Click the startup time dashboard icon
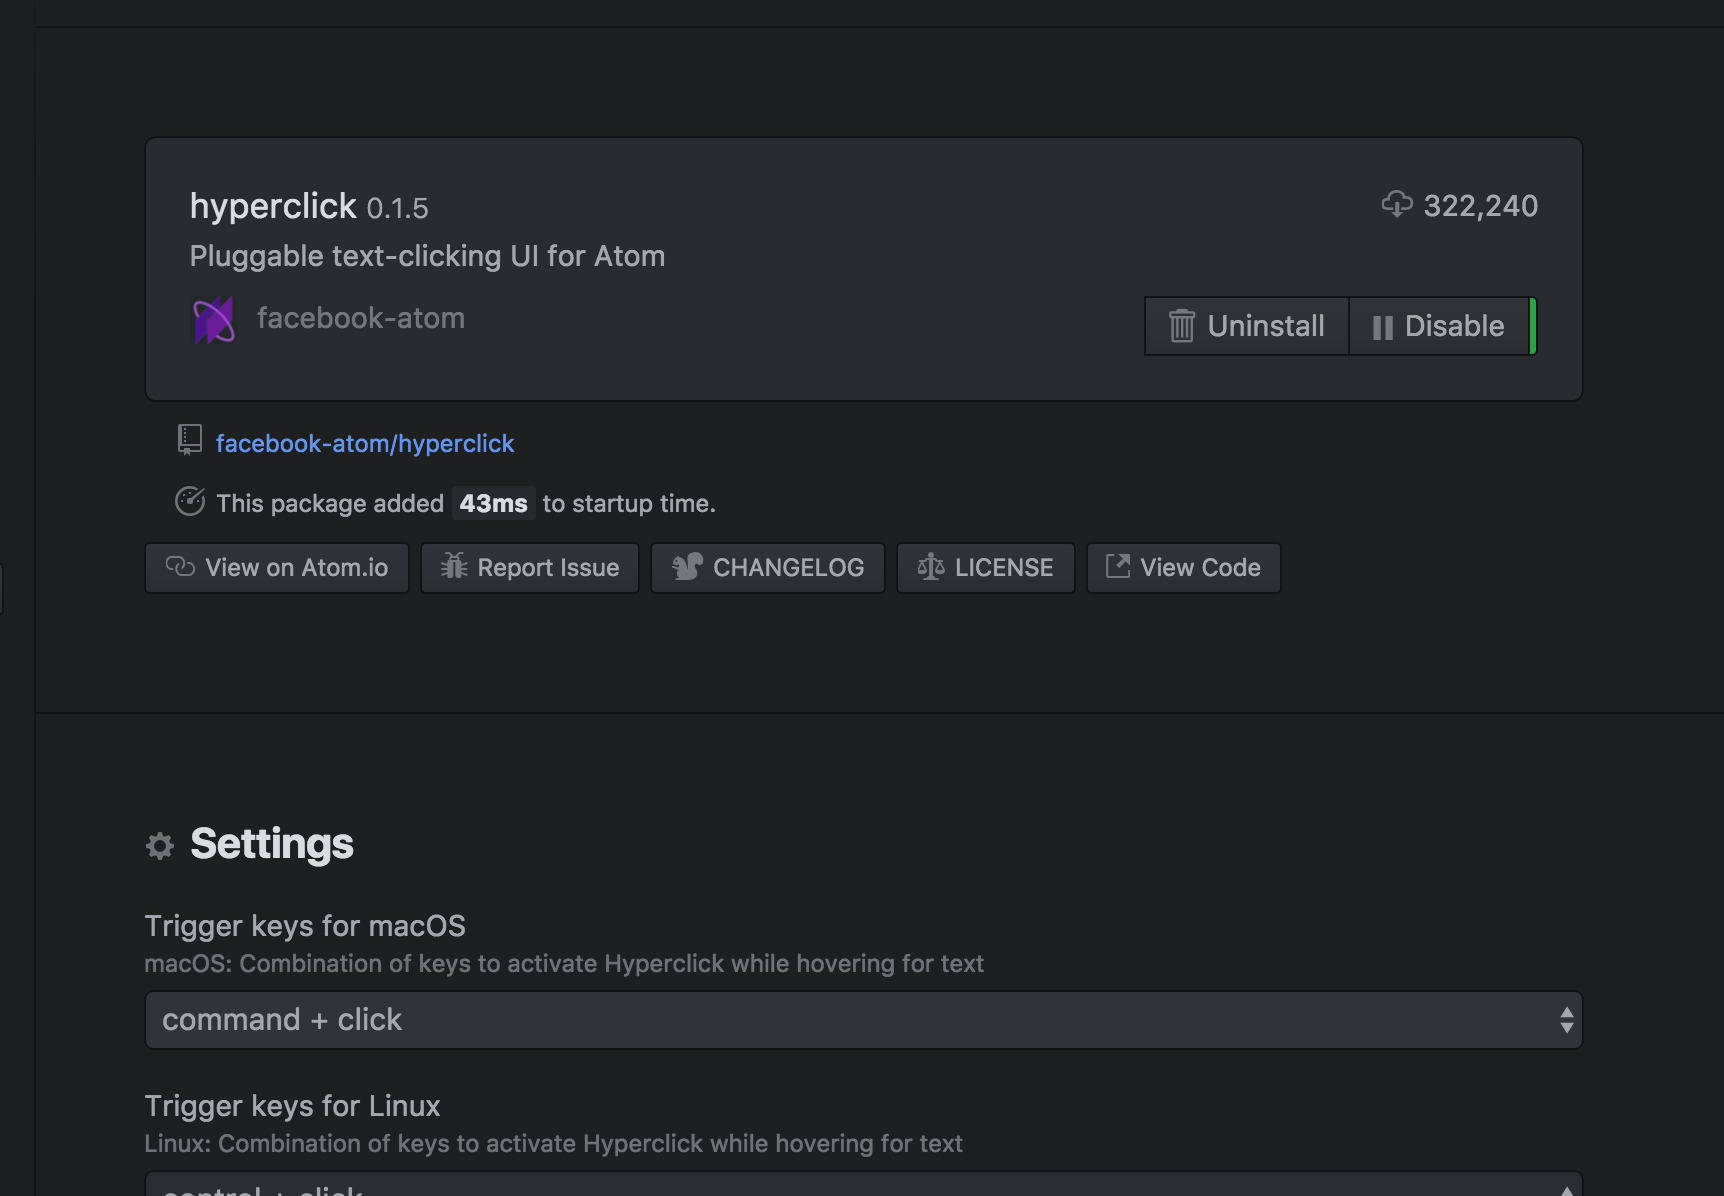The width and height of the screenshot is (1724, 1196). point(190,501)
